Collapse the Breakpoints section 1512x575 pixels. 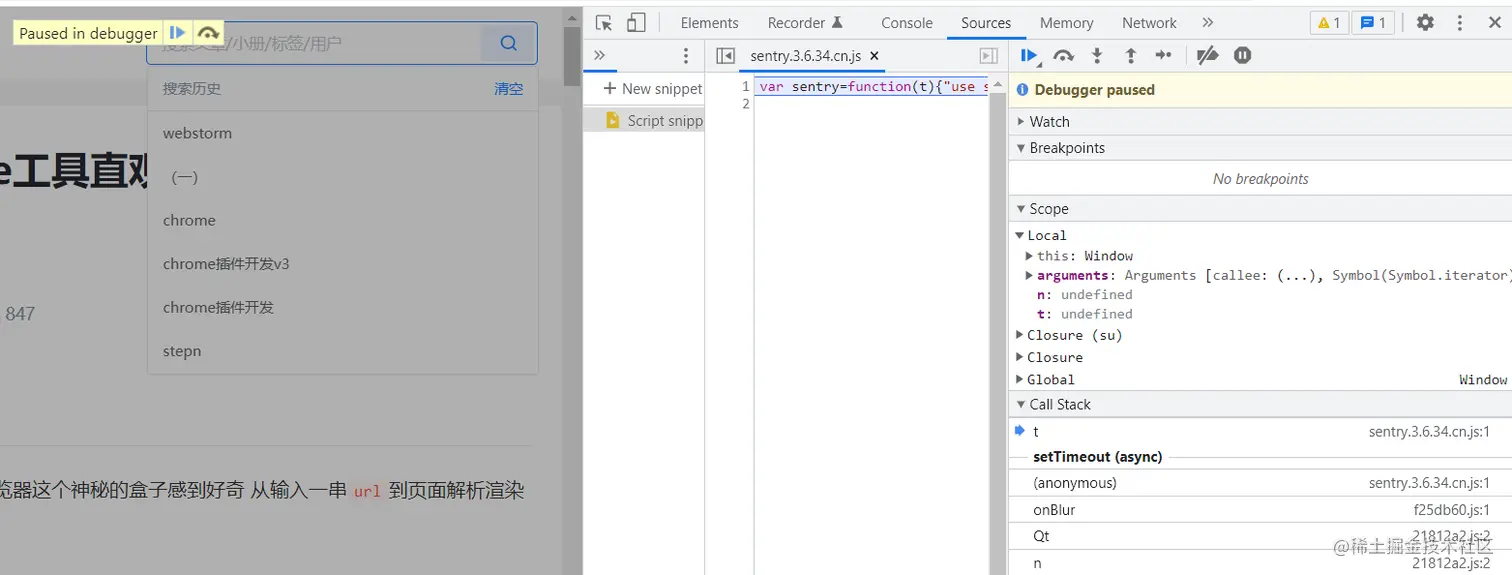click(x=1260, y=147)
